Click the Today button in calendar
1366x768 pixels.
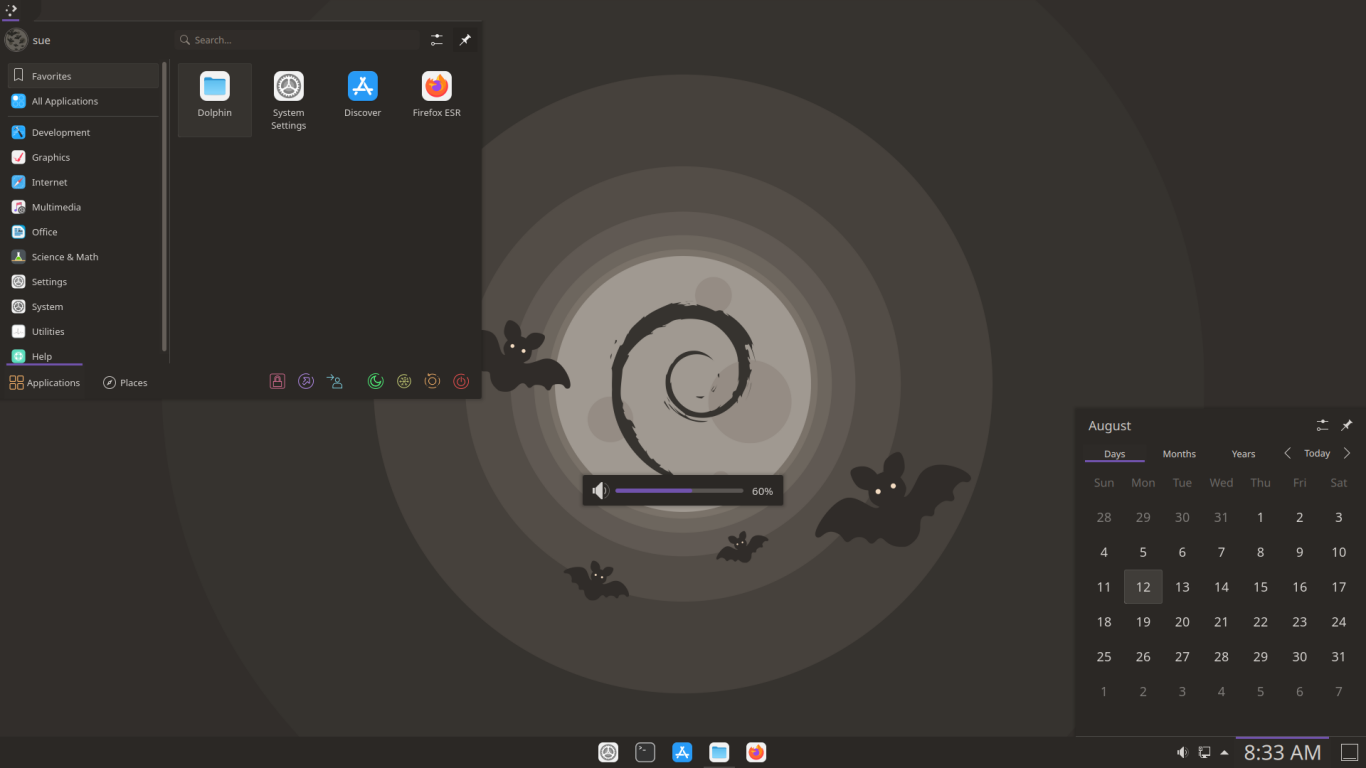pyautogui.click(x=1317, y=453)
